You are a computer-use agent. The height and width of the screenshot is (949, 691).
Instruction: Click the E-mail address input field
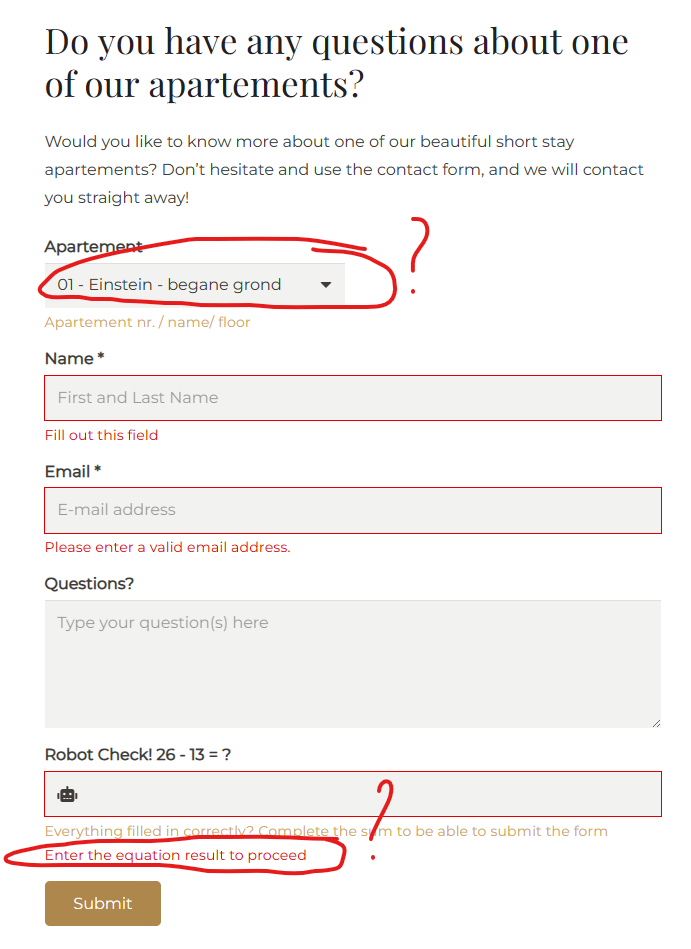tap(353, 510)
